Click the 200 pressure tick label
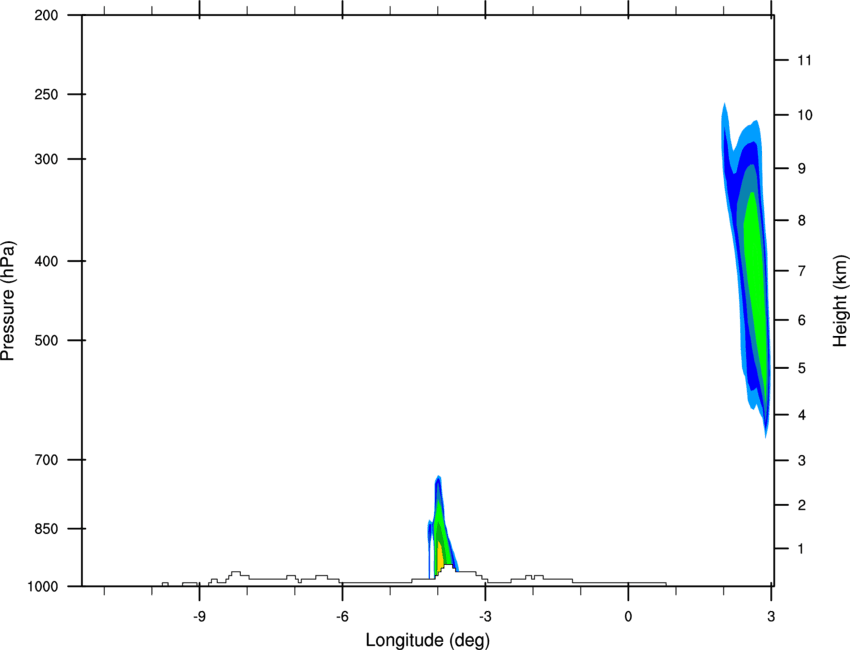This screenshot has height=650, width=850. click(x=46, y=15)
